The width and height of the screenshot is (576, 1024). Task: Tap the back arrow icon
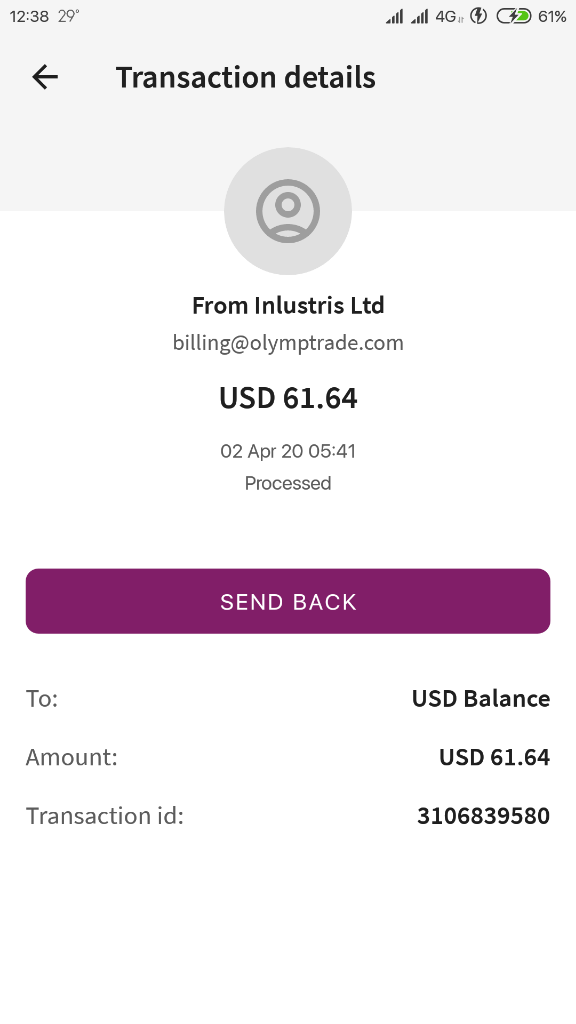click(x=45, y=77)
